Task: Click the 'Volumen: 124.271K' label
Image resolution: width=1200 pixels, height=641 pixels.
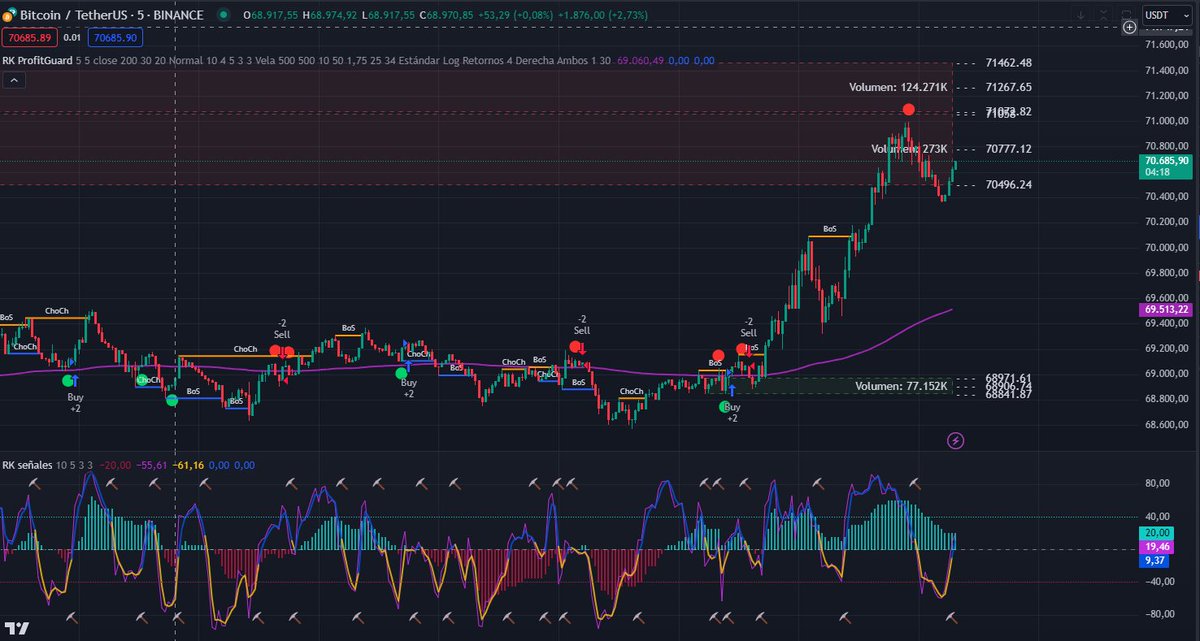Action: pyautogui.click(x=898, y=87)
